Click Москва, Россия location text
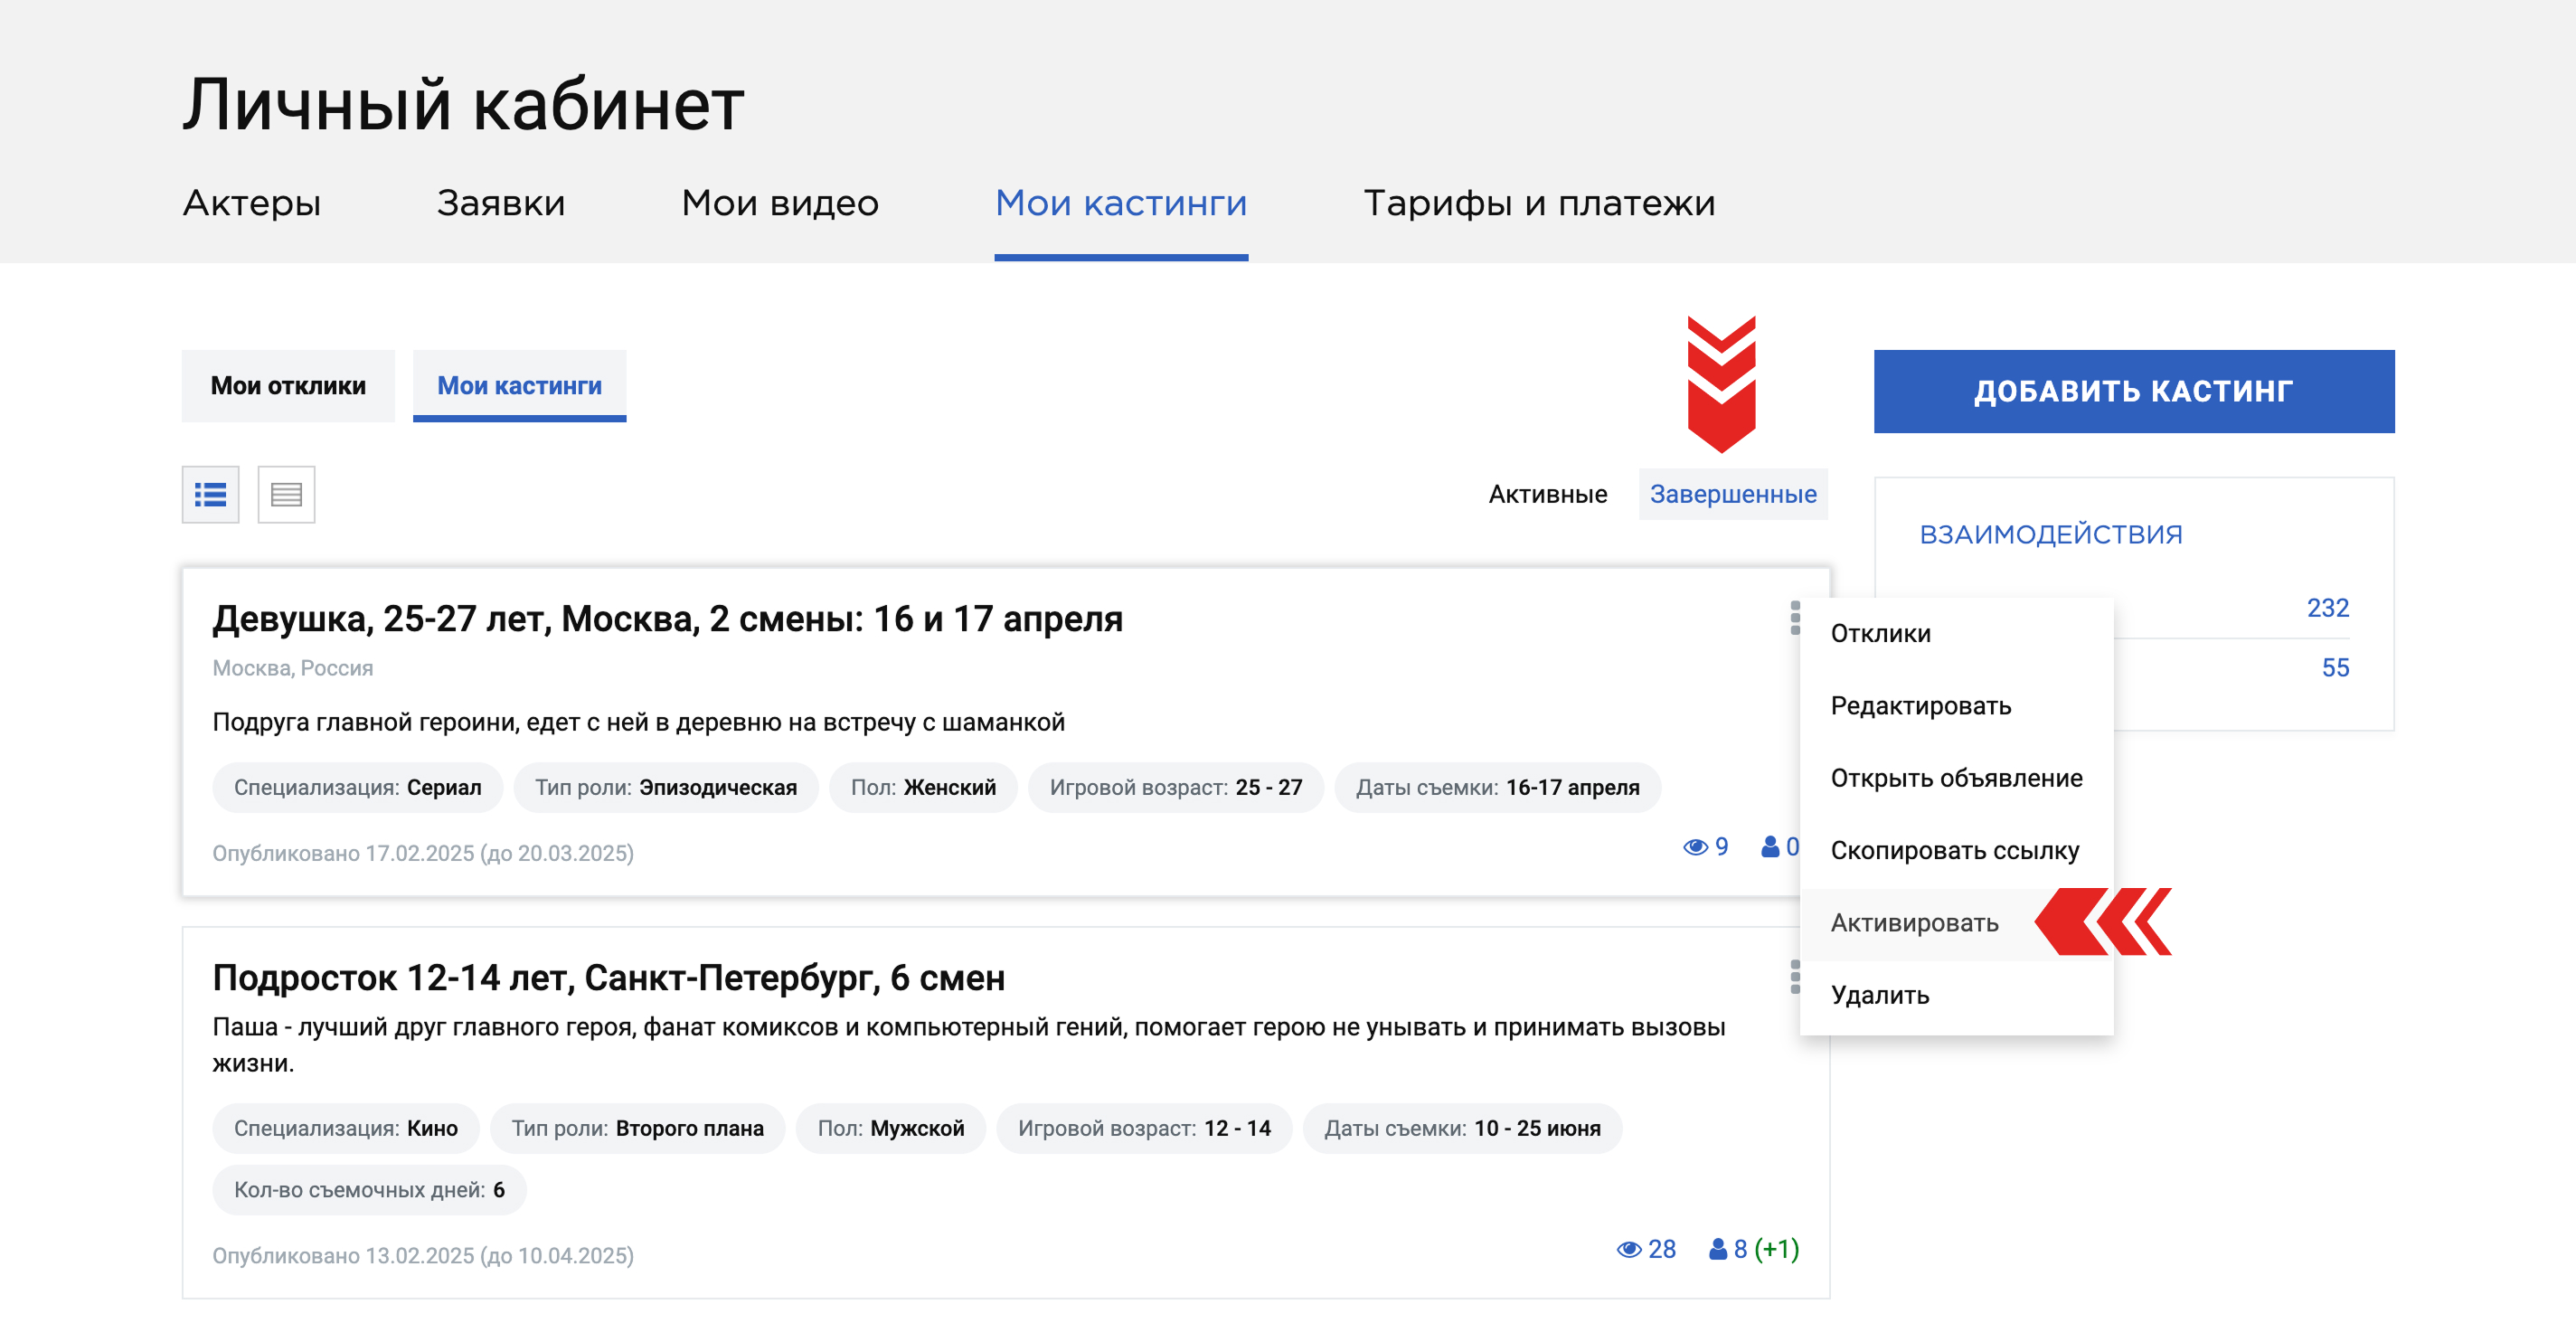Screen dimensions: 2576x1323 click(x=292, y=668)
